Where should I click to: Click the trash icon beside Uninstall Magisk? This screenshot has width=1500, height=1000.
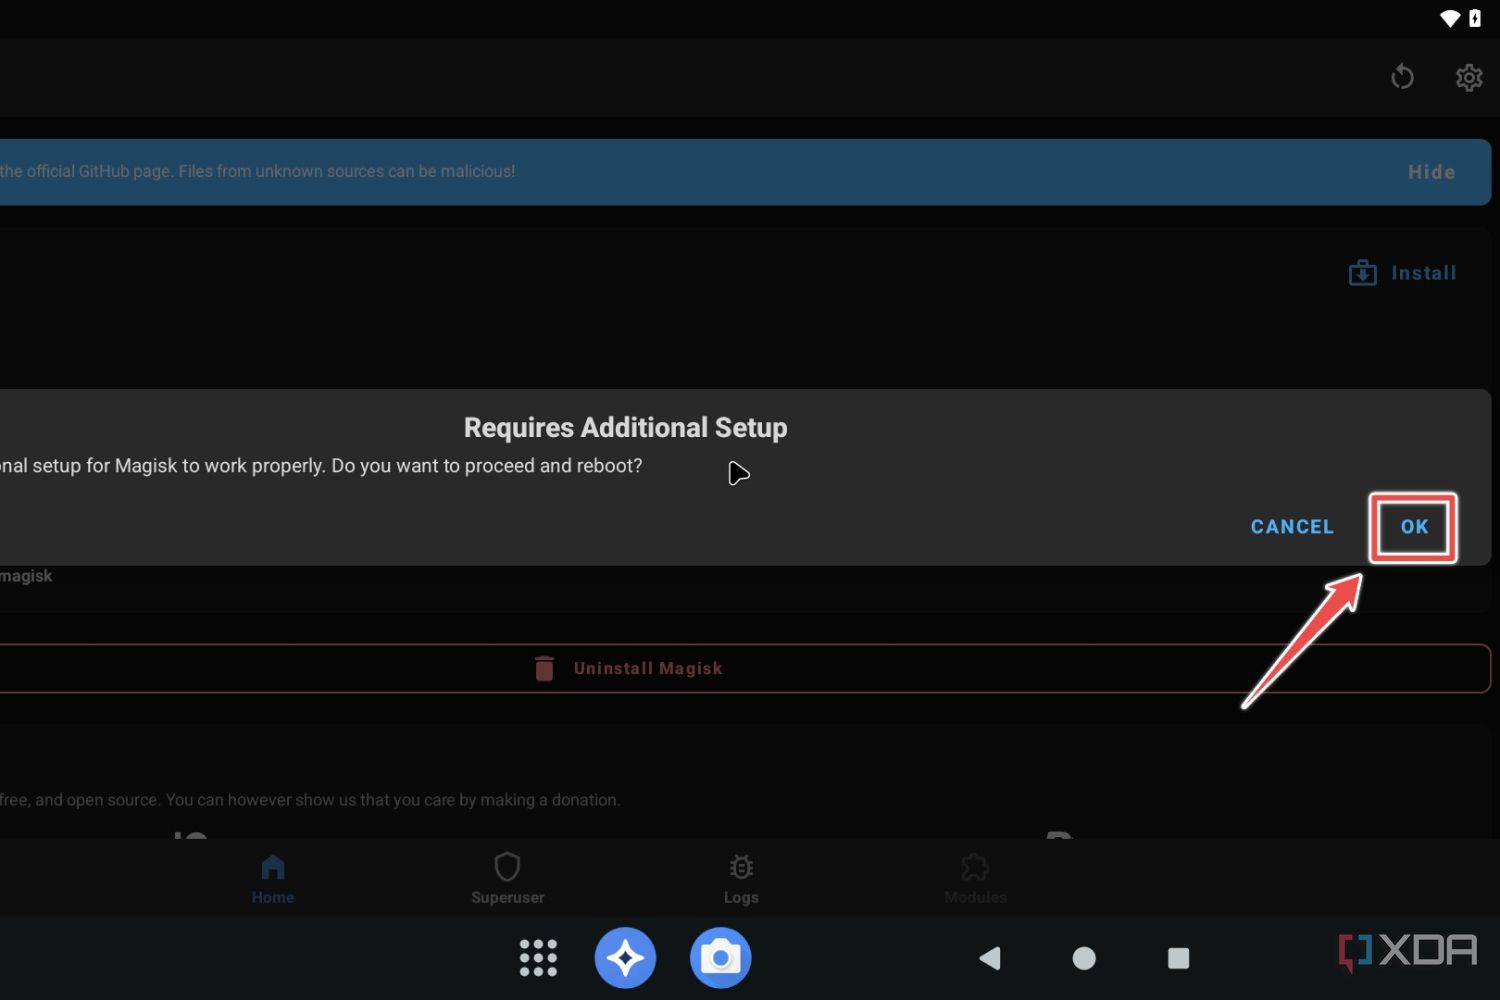[x=544, y=668]
